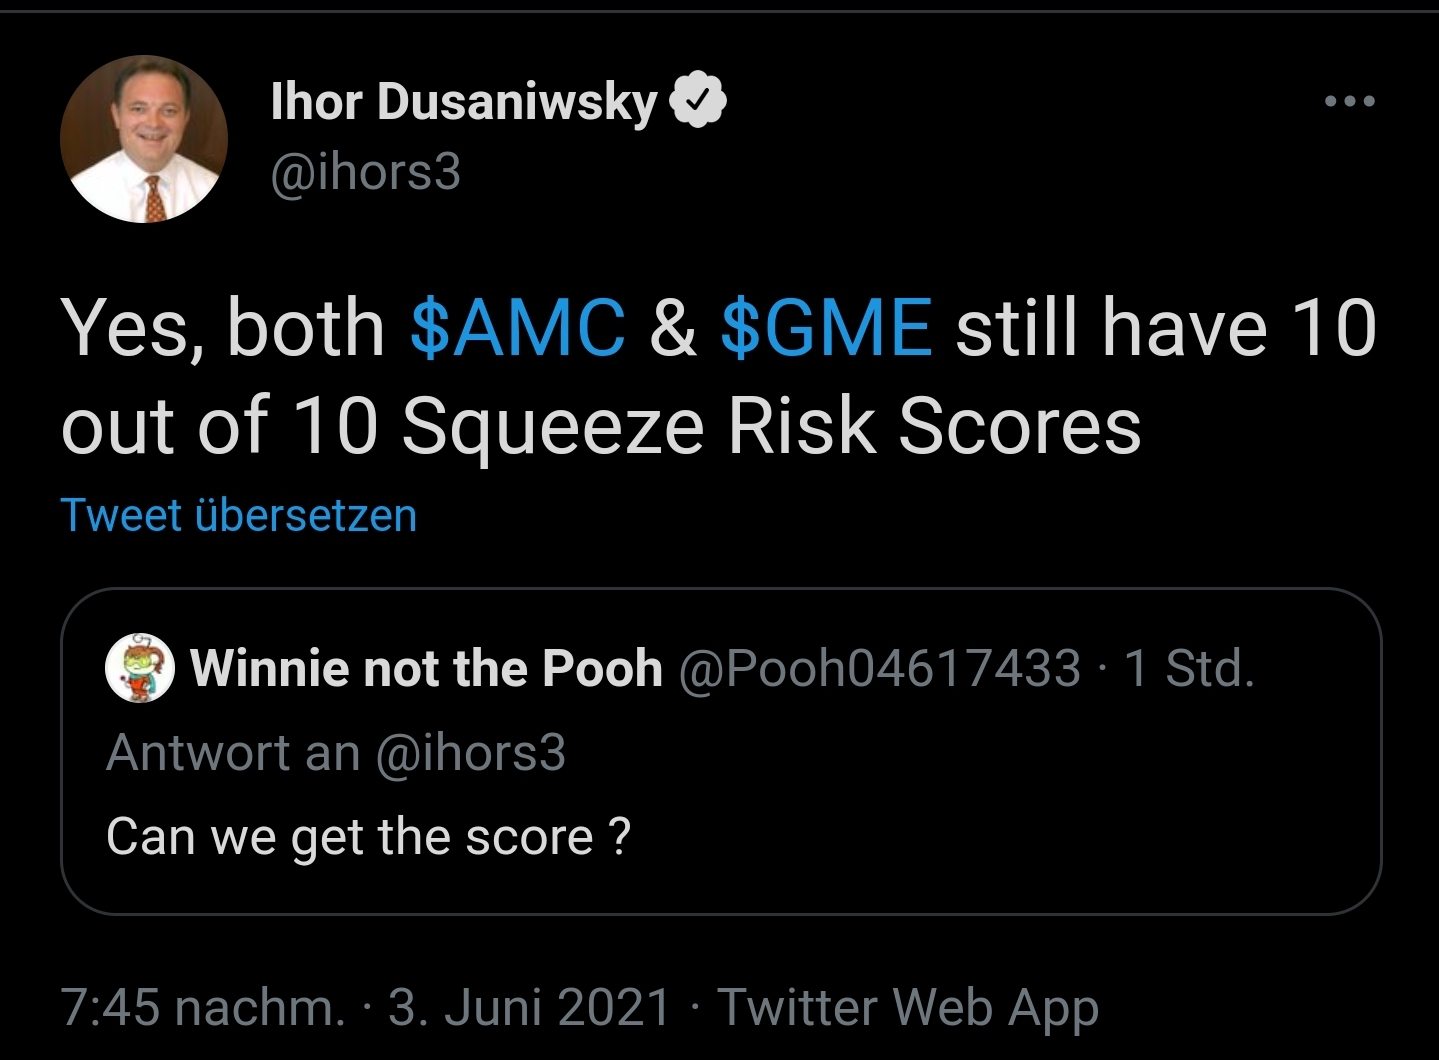The width and height of the screenshot is (1439, 1060).
Task: Click the "Yes, both" text in the tweet
Action: pyautogui.click(x=223, y=328)
